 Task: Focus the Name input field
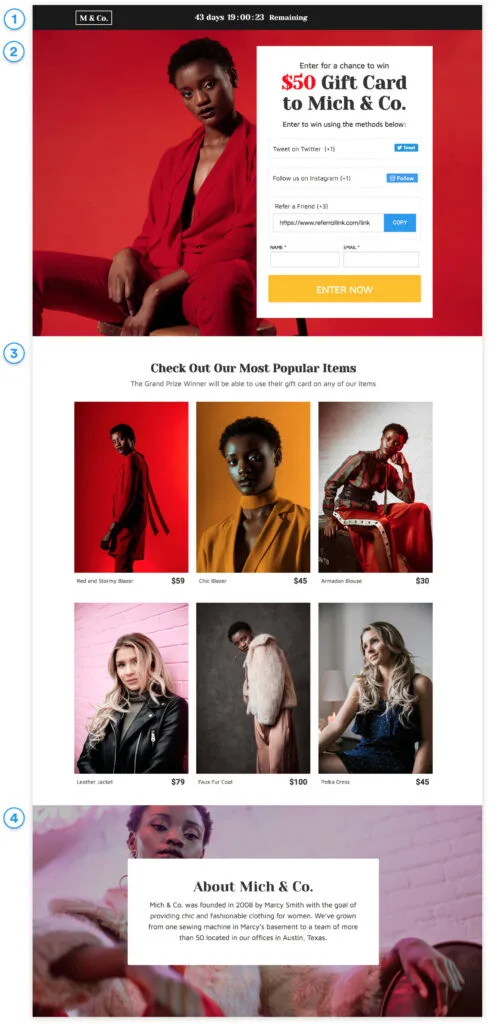click(x=305, y=259)
